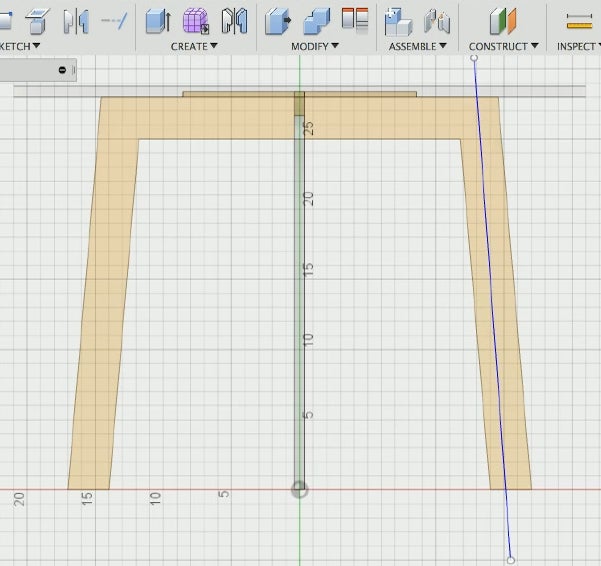Select the Measure ruler icon

[579, 21]
